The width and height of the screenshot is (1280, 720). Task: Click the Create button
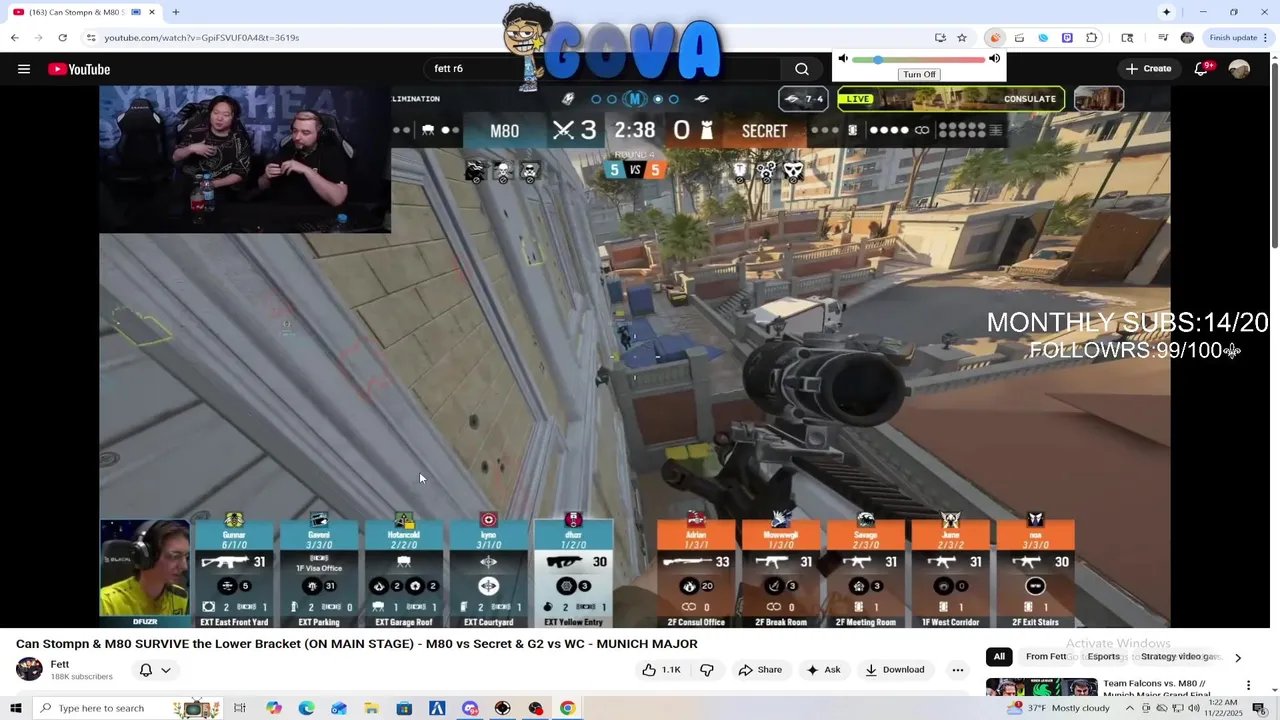1148,69
